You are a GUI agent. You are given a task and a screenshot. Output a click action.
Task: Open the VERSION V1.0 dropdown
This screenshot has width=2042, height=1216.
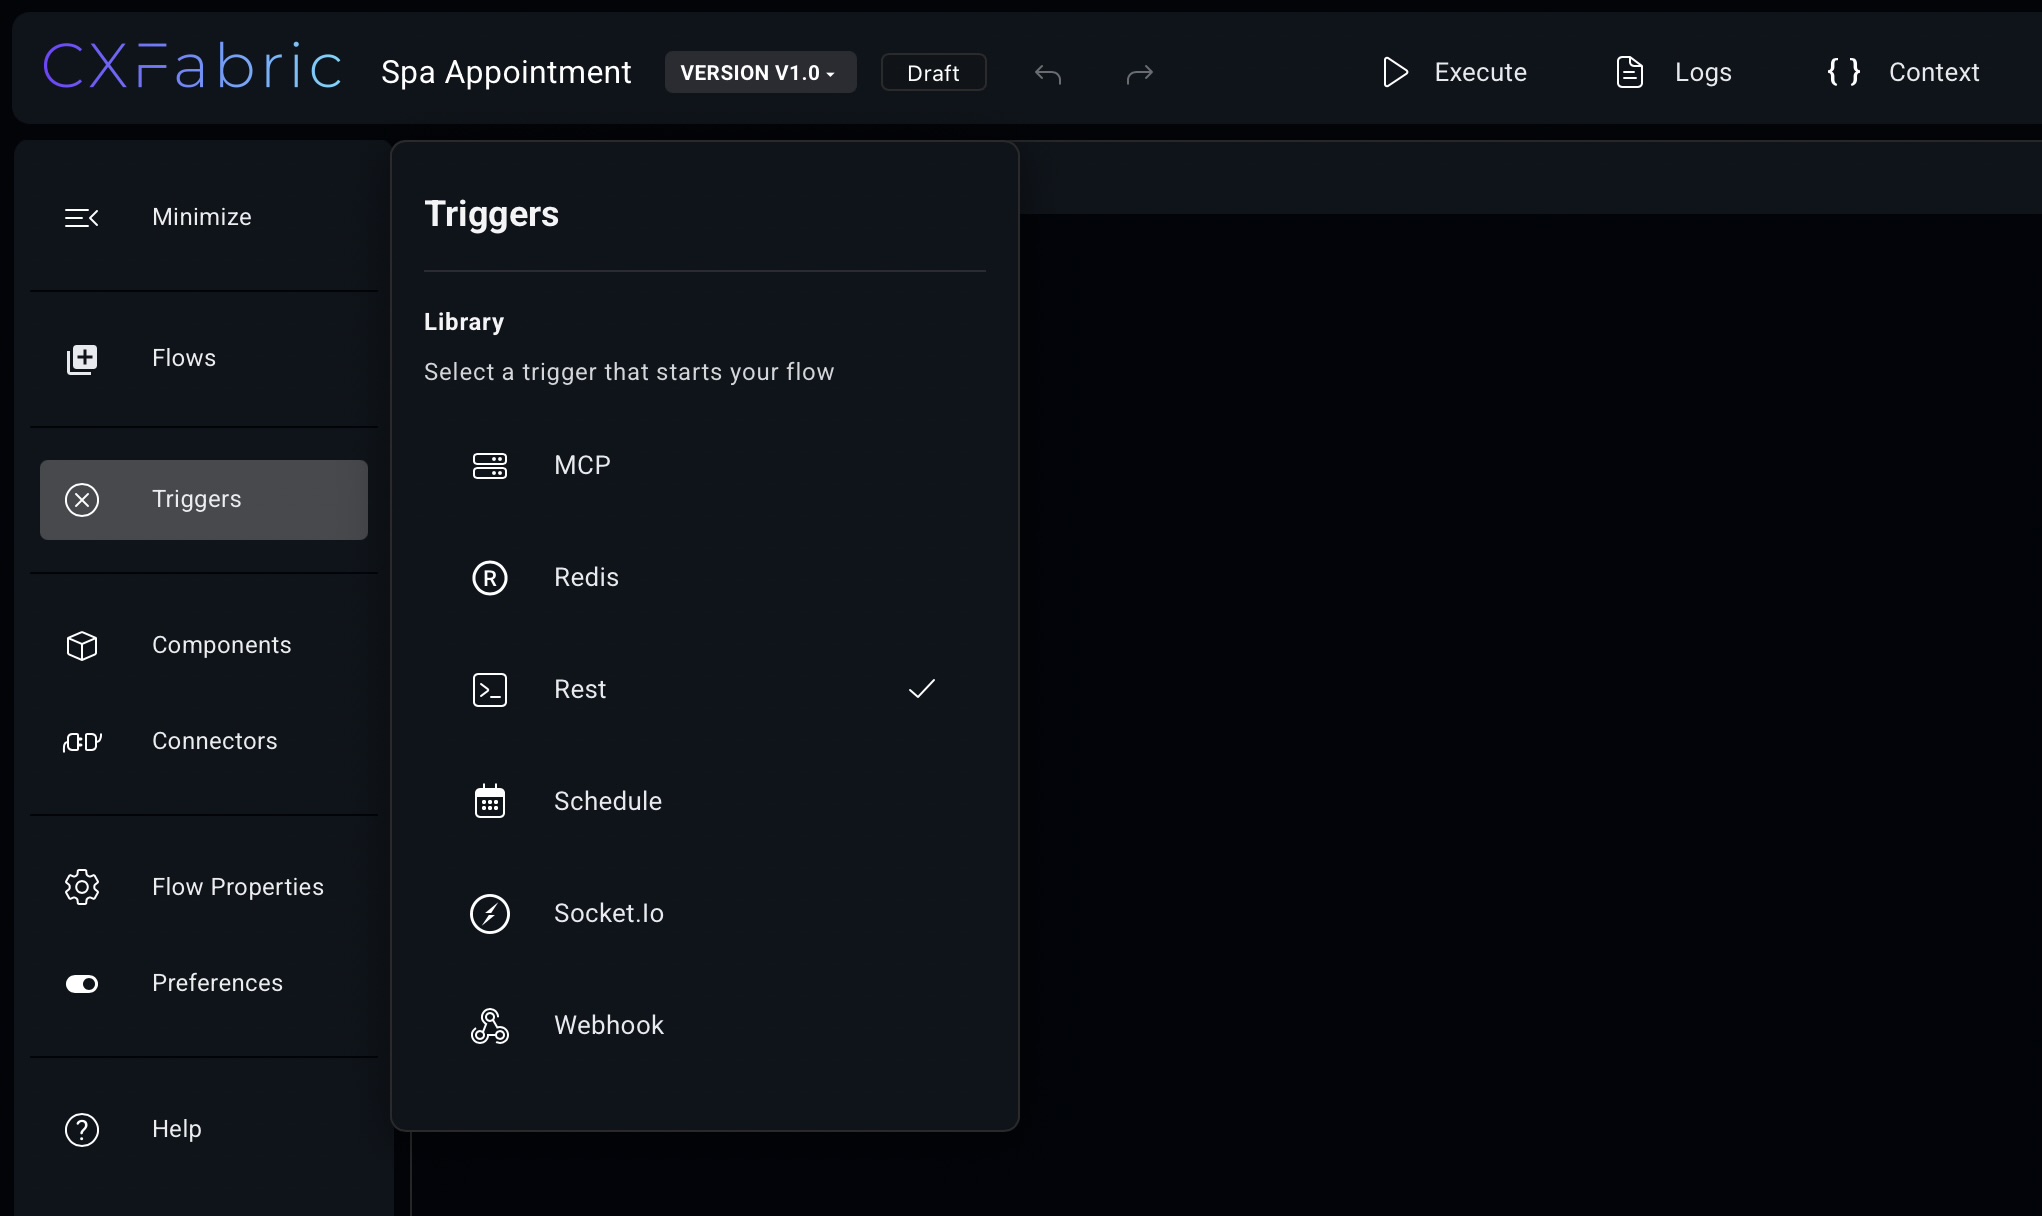760,72
